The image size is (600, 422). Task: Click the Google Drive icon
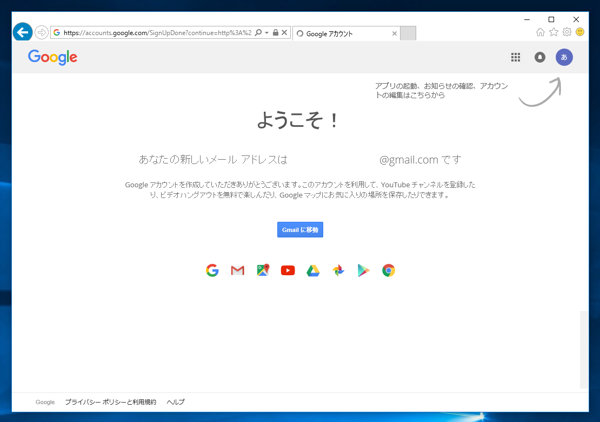[313, 270]
